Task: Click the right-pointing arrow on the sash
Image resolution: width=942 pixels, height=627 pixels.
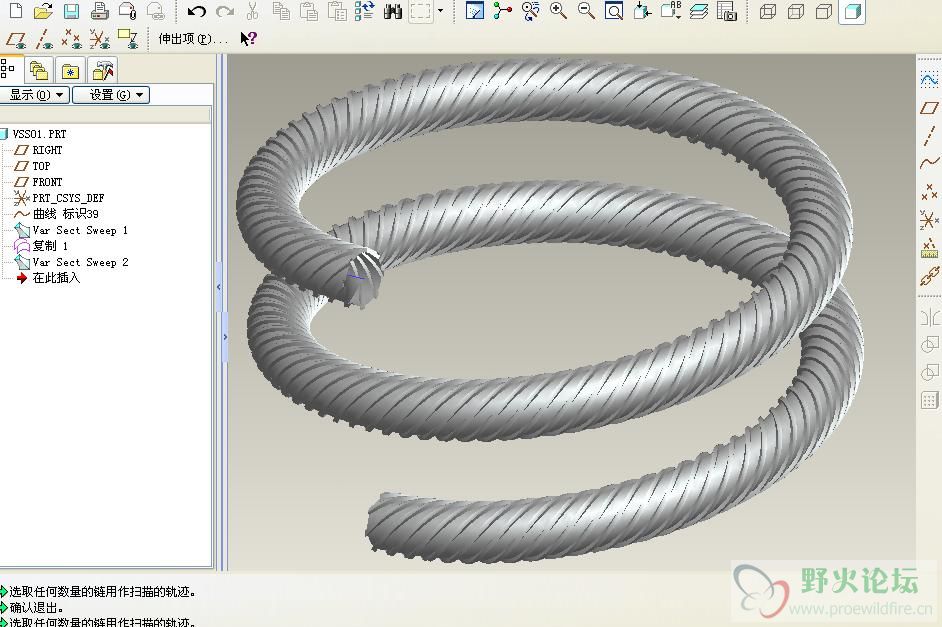Action: point(225,337)
